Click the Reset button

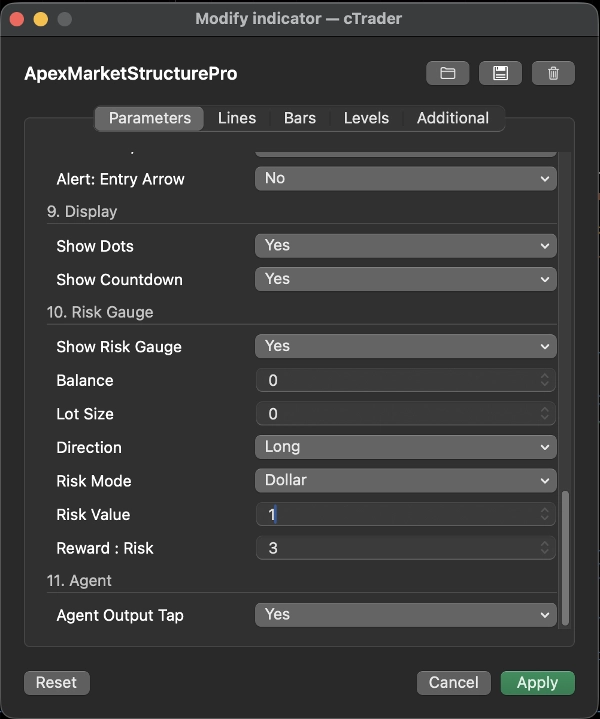pos(56,683)
